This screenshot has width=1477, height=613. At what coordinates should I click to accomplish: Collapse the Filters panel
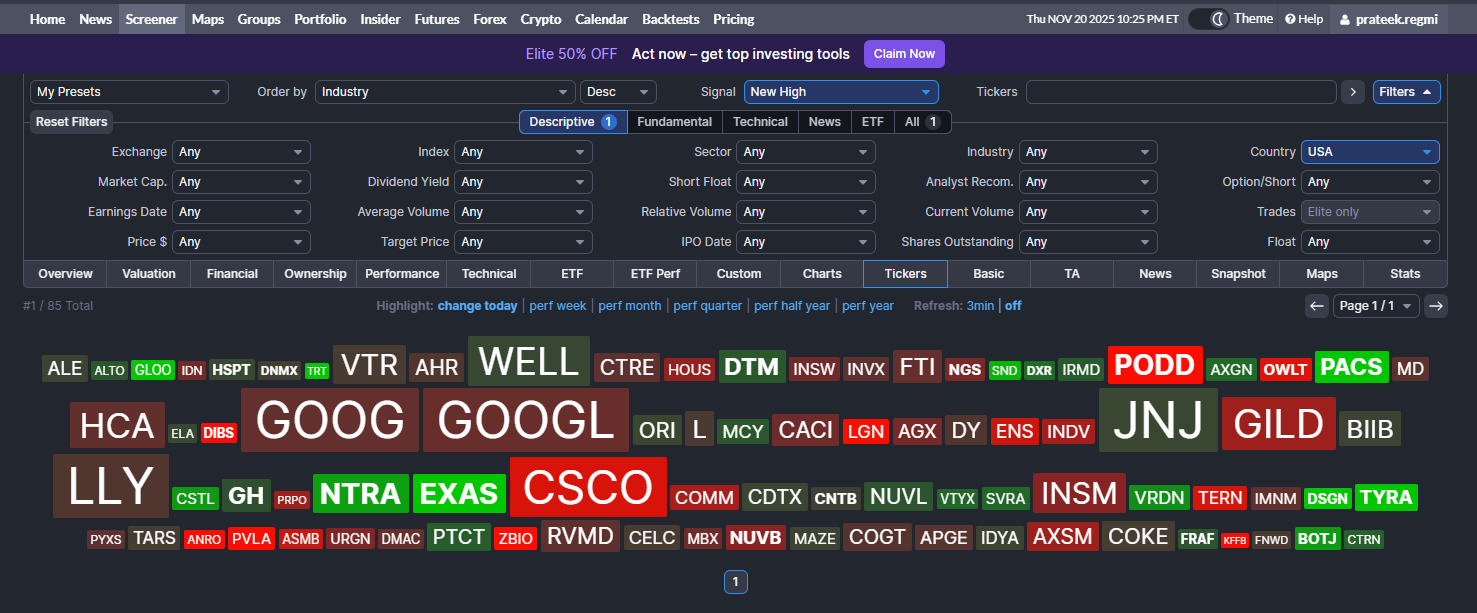tap(1406, 92)
